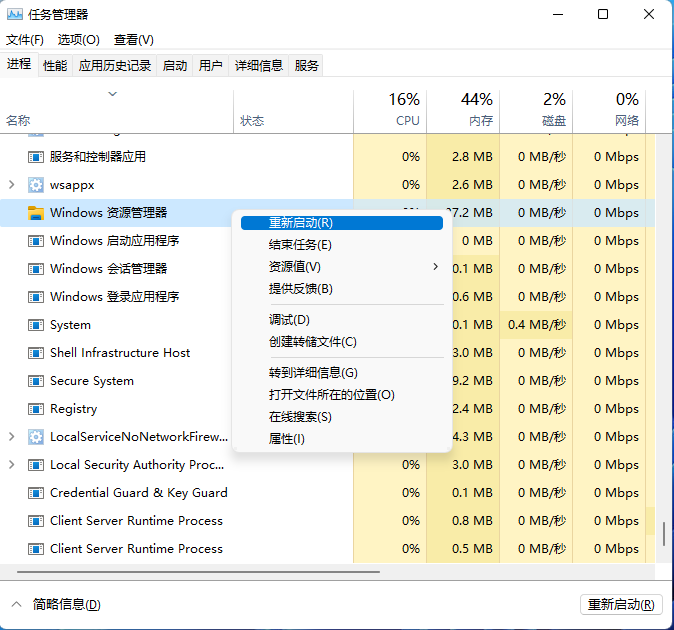Click the horizontal scrollbar thumb
674x630 pixels.
(x=198, y=572)
